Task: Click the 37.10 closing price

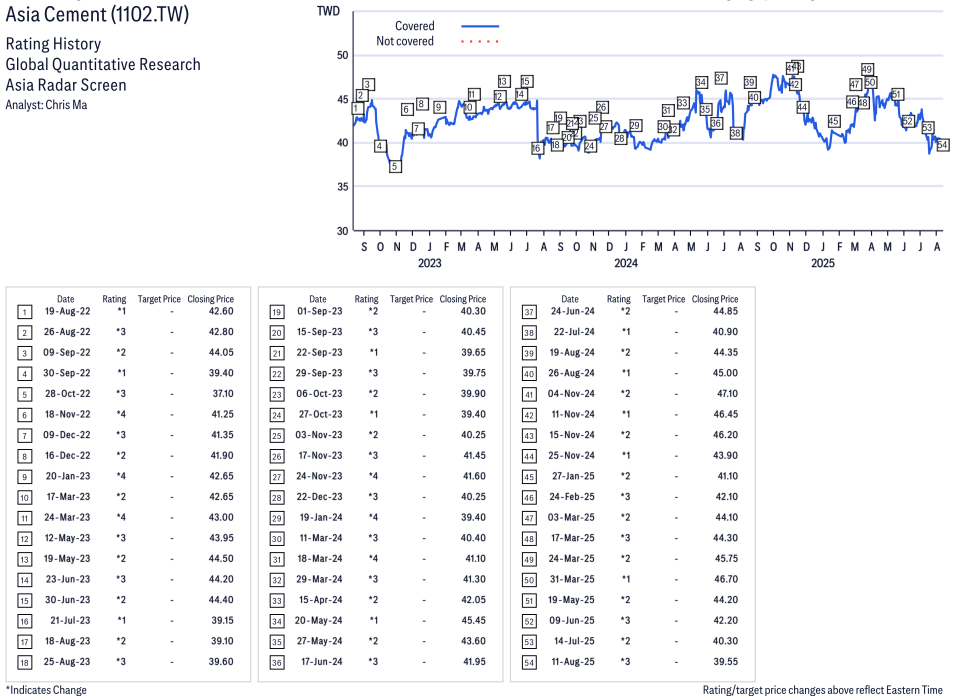Action: (x=223, y=394)
